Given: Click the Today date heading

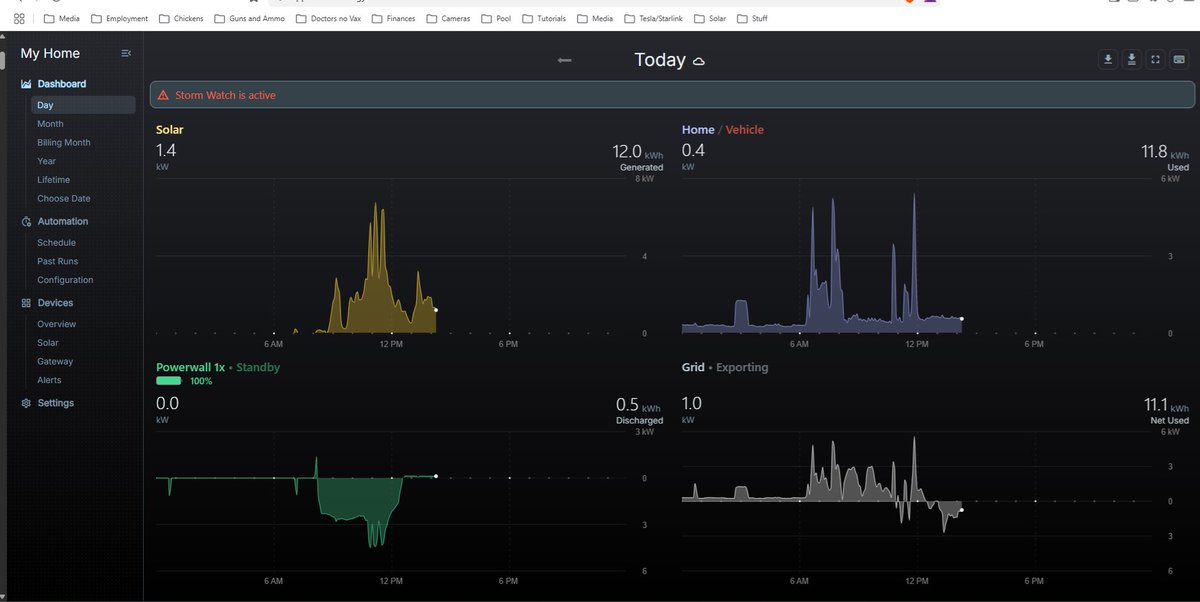Looking at the screenshot, I should (660, 60).
